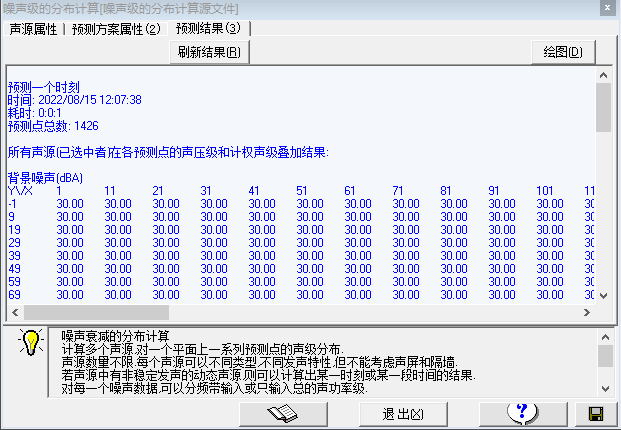The width and height of the screenshot is (621, 430).
Task: Click row label 69 in table
Action: tap(14, 295)
